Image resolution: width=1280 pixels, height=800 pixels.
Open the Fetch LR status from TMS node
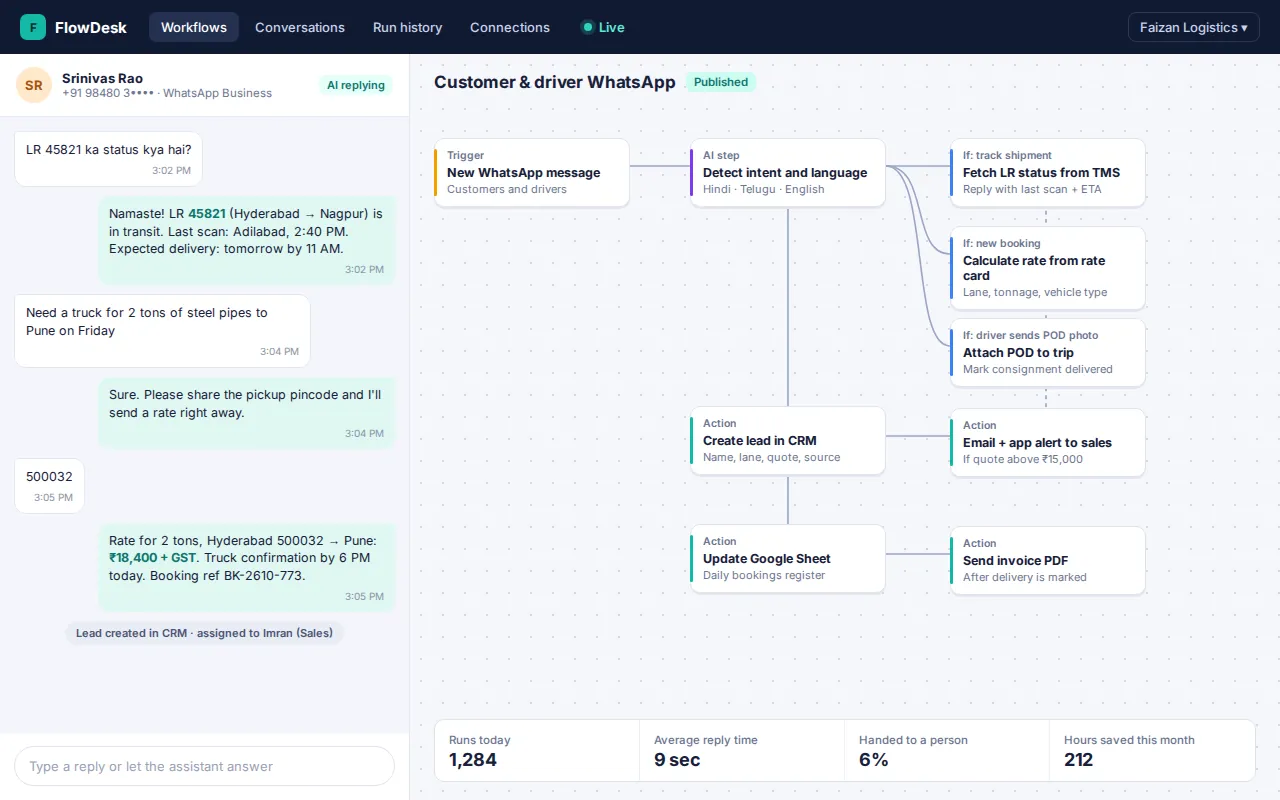pos(1048,172)
